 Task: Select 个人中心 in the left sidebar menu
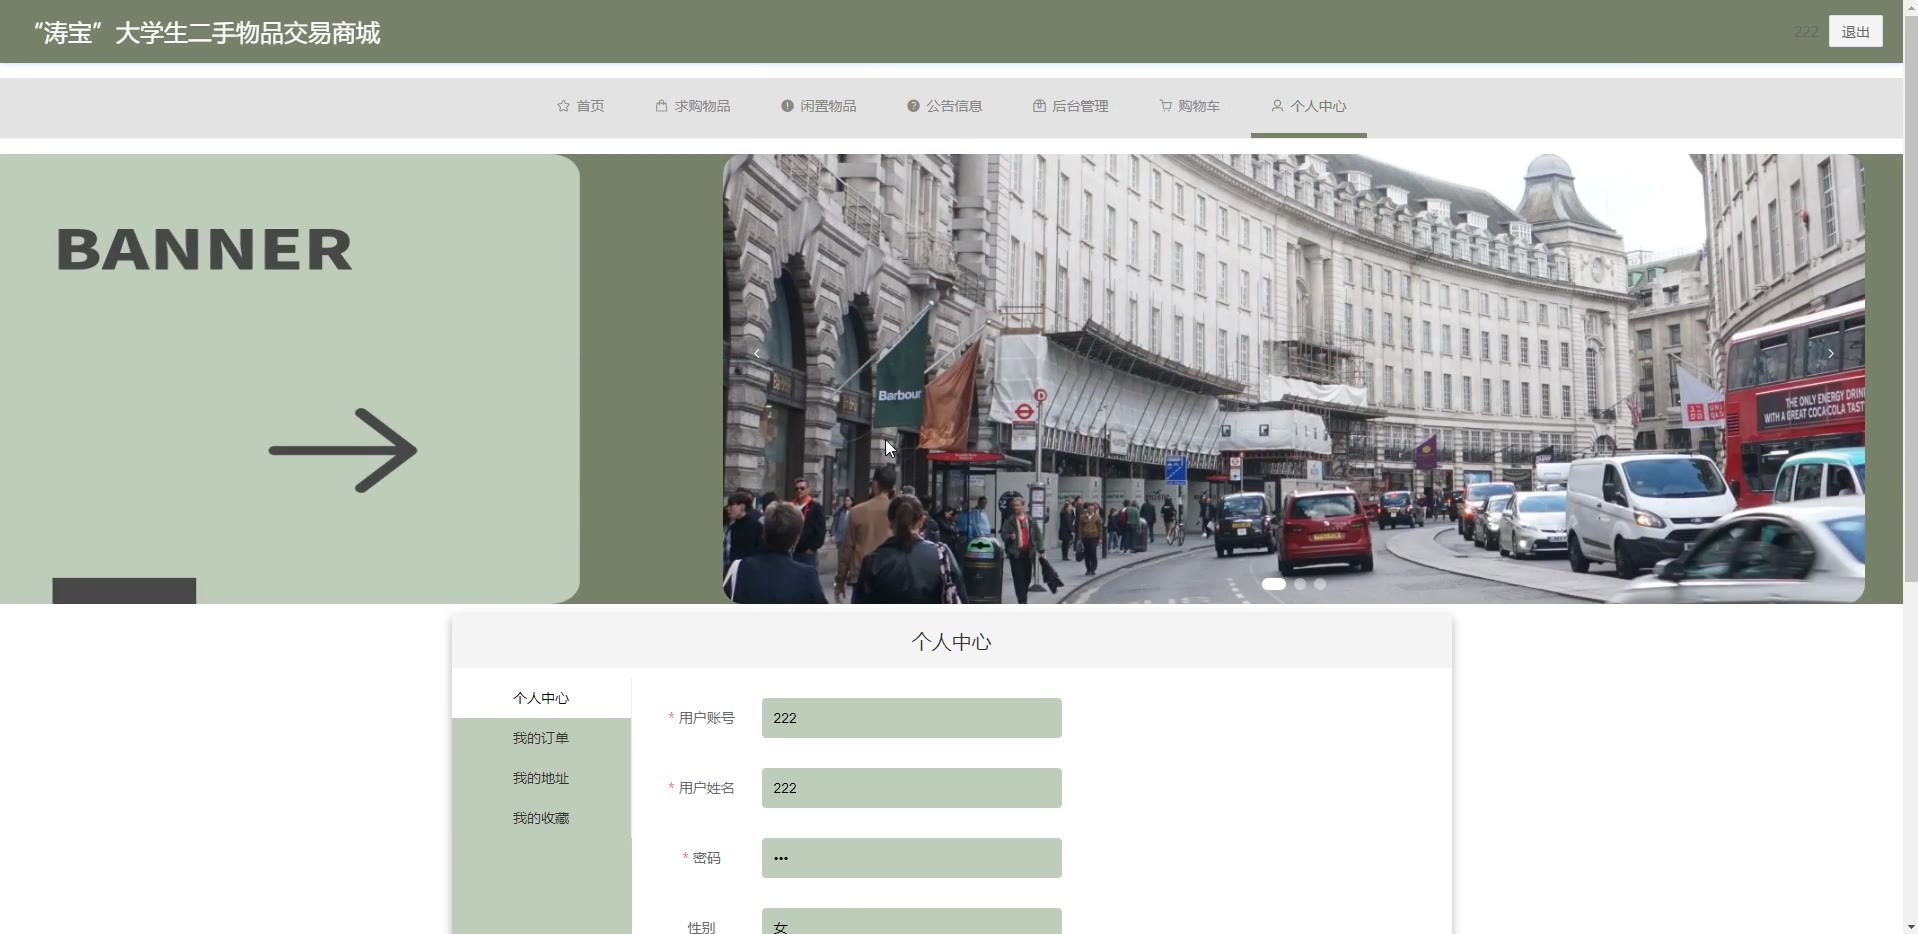click(x=541, y=698)
